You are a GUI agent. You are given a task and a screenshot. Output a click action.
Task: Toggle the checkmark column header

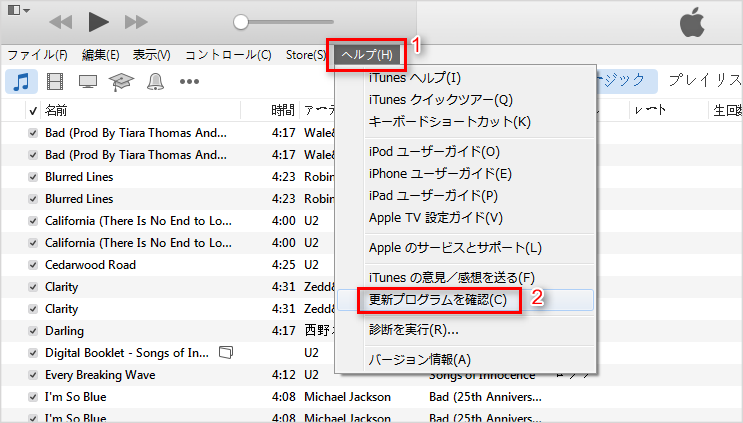[33, 111]
